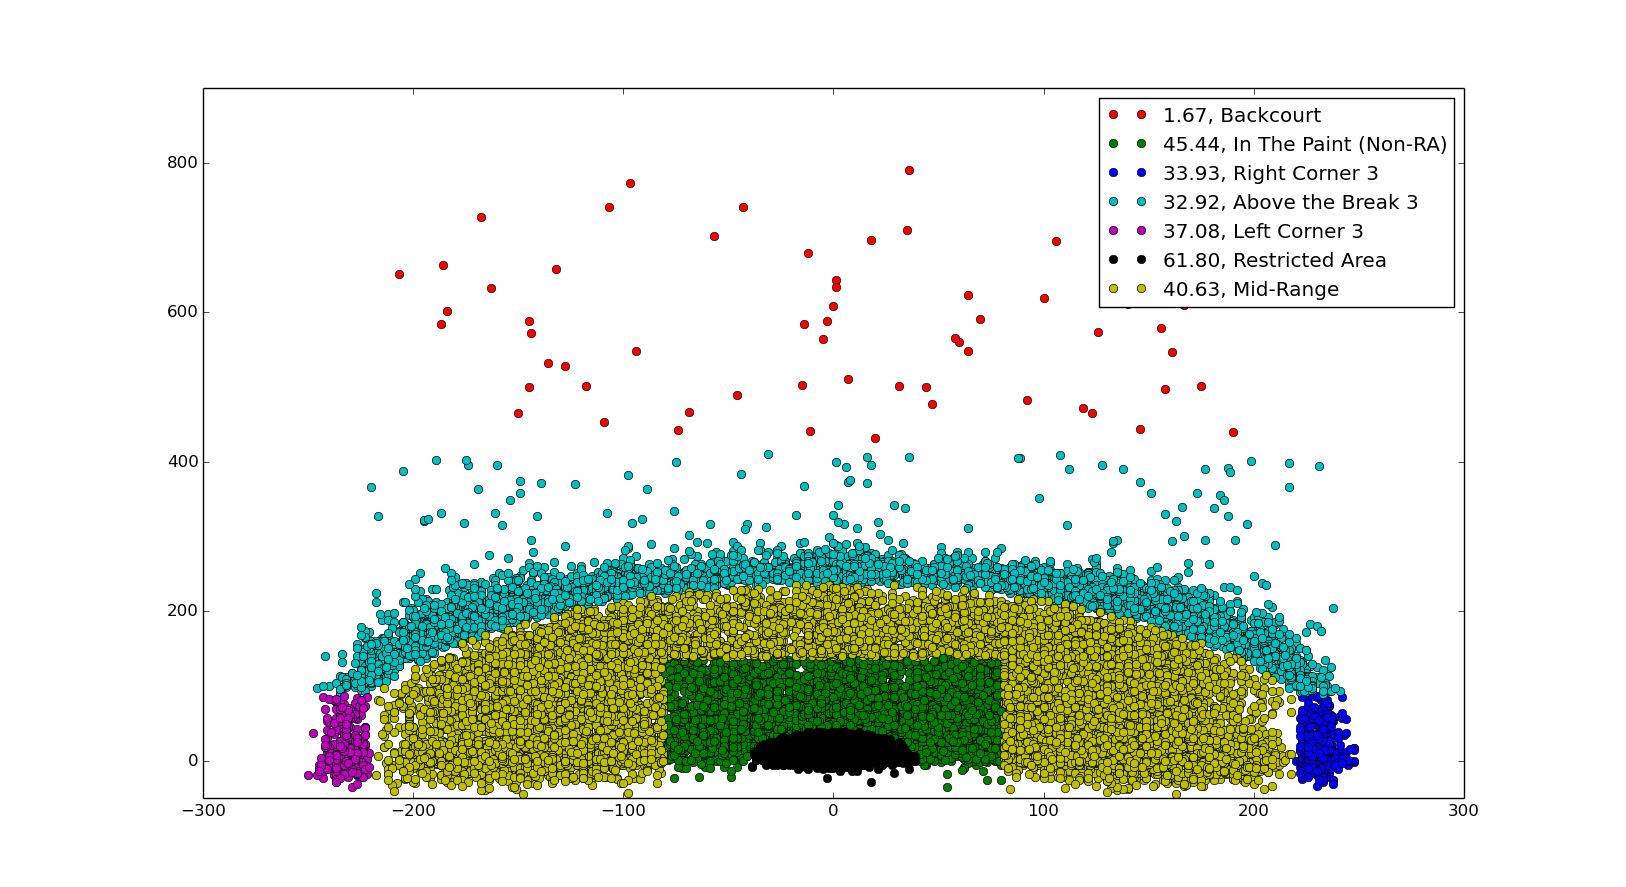
Task: Click the y-axis tick label 400
Action: pyautogui.click(x=181, y=462)
